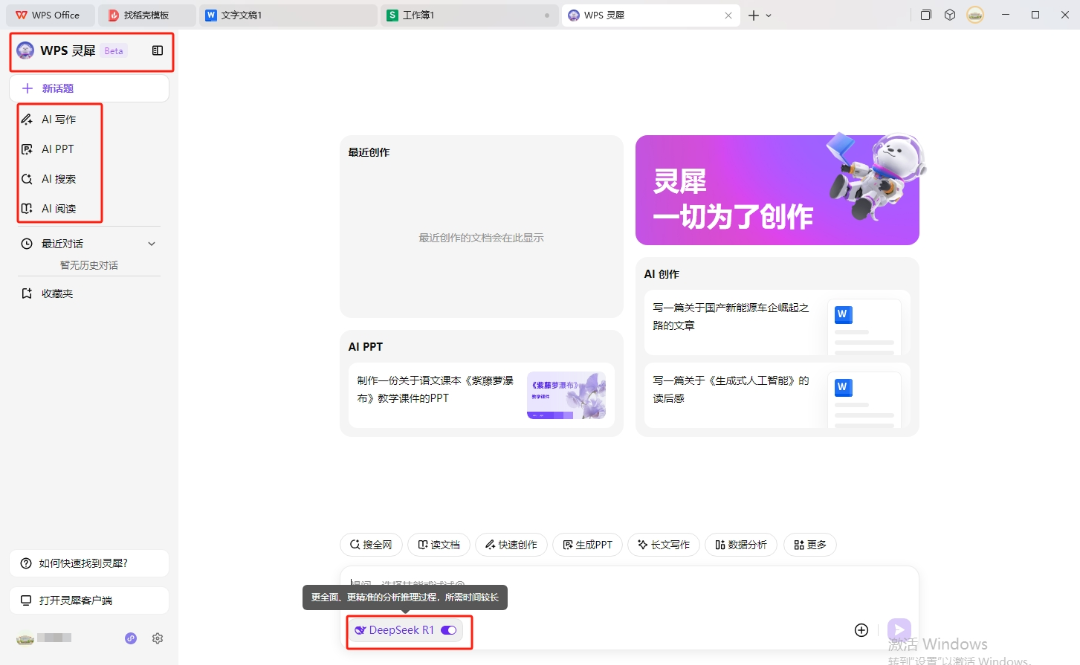Close the WPS 灵犀 tab
This screenshot has width=1080, height=665.
coord(728,15)
